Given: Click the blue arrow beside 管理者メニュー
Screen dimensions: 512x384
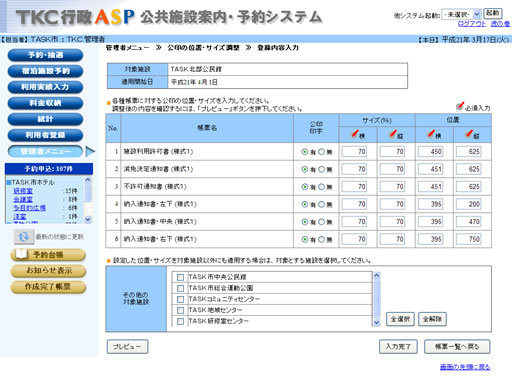Looking at the screenshot, I should (x=90, y=151).
